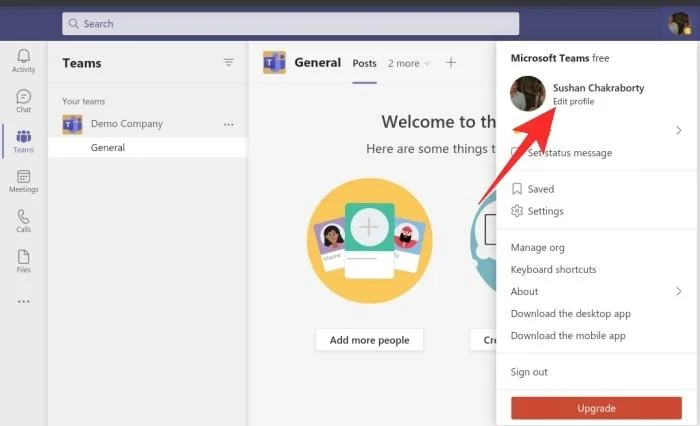Viewport: 700px width, 426px height.
Task: Click the profile avatar in top bar
Action: click(679, 24)
